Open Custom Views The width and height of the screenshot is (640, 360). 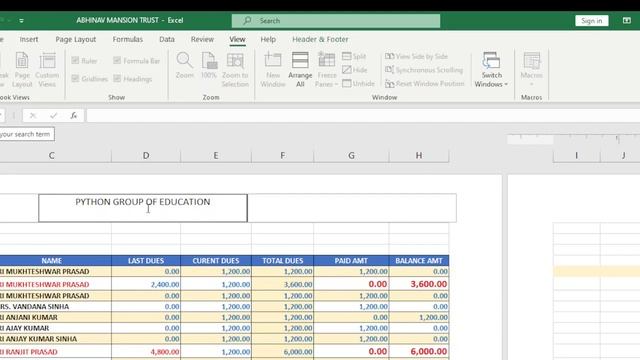pyautogui.click(x=47, y=69)
